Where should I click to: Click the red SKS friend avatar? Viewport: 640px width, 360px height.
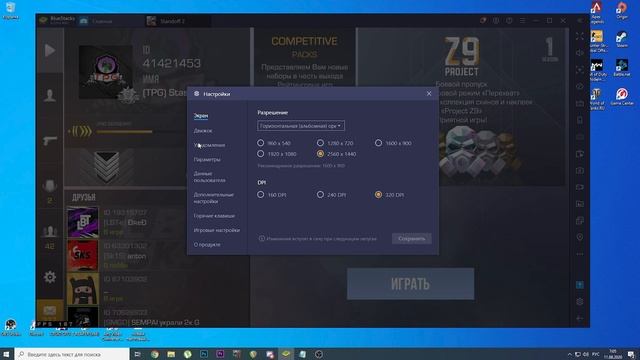pos(82,256)
